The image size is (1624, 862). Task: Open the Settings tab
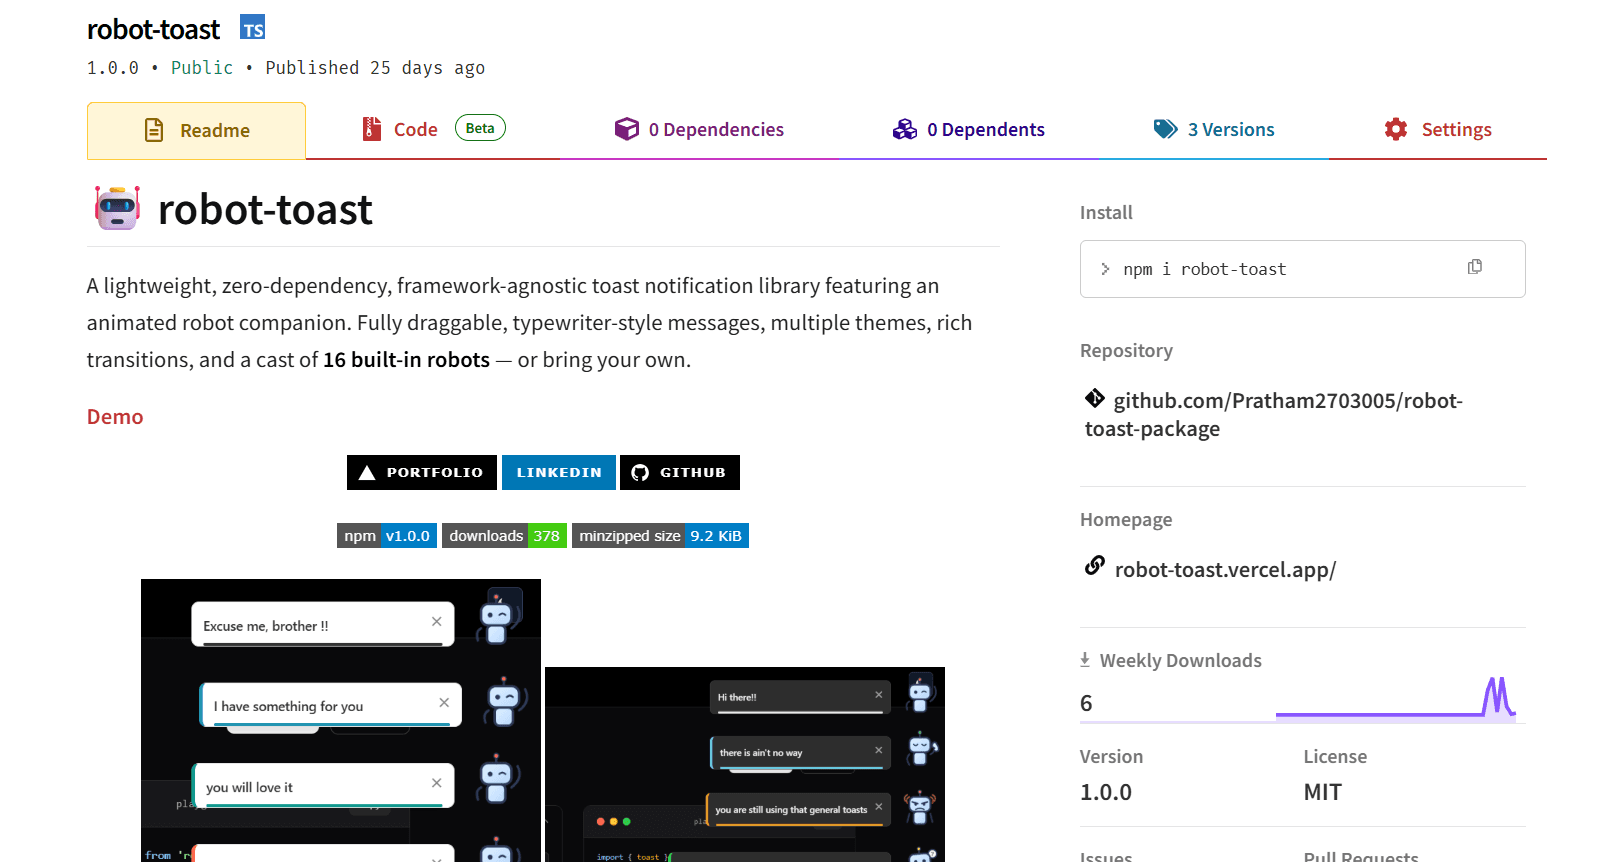[1438, 130]
